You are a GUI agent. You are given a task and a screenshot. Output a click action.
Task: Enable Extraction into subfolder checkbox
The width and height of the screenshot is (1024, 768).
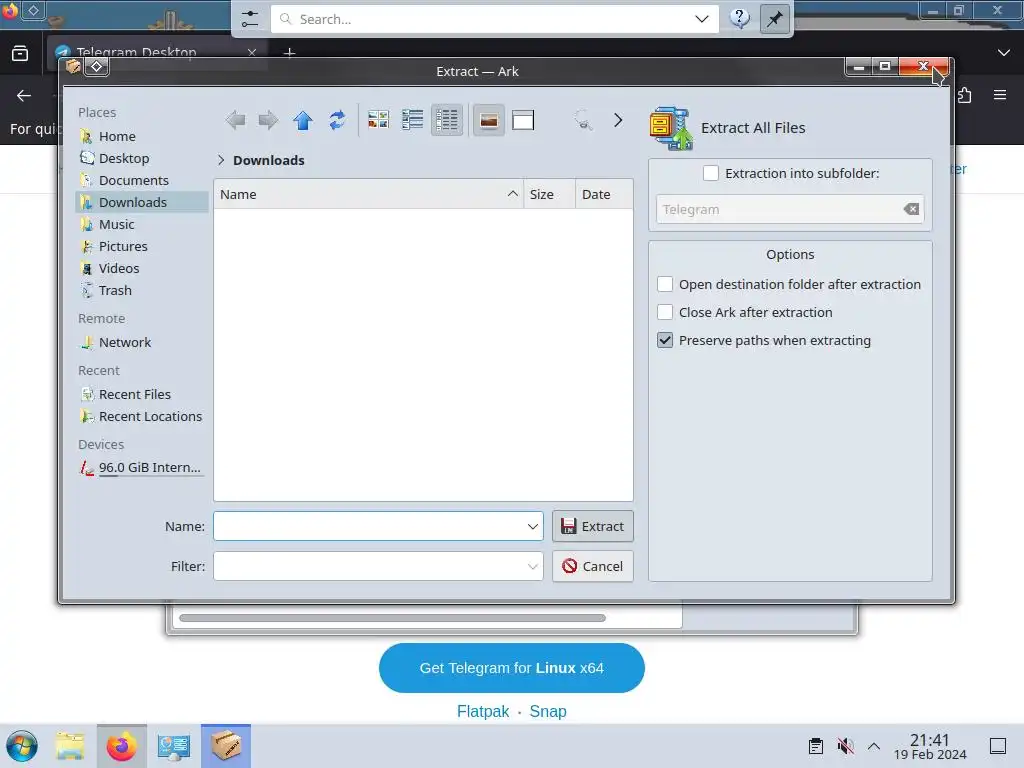(711, 173)
